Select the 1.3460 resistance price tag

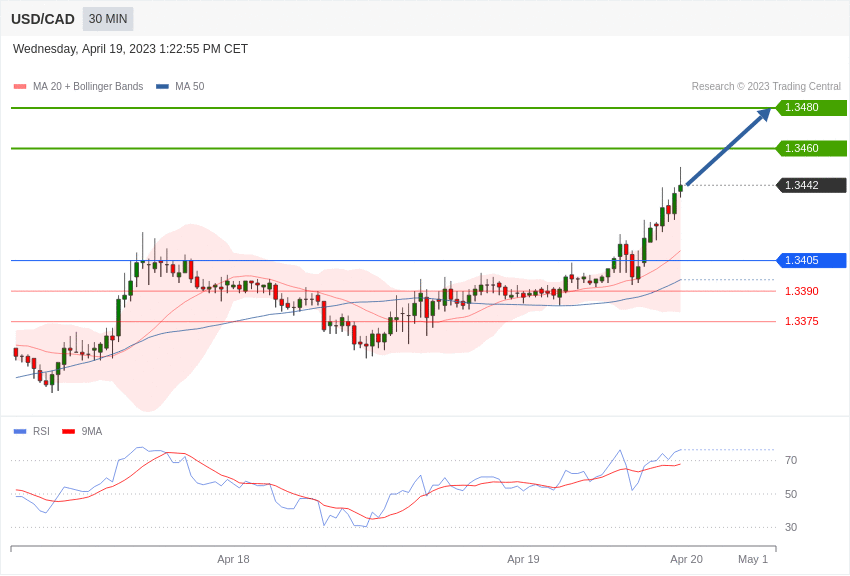pyautogui.click(x=812, y=148)
